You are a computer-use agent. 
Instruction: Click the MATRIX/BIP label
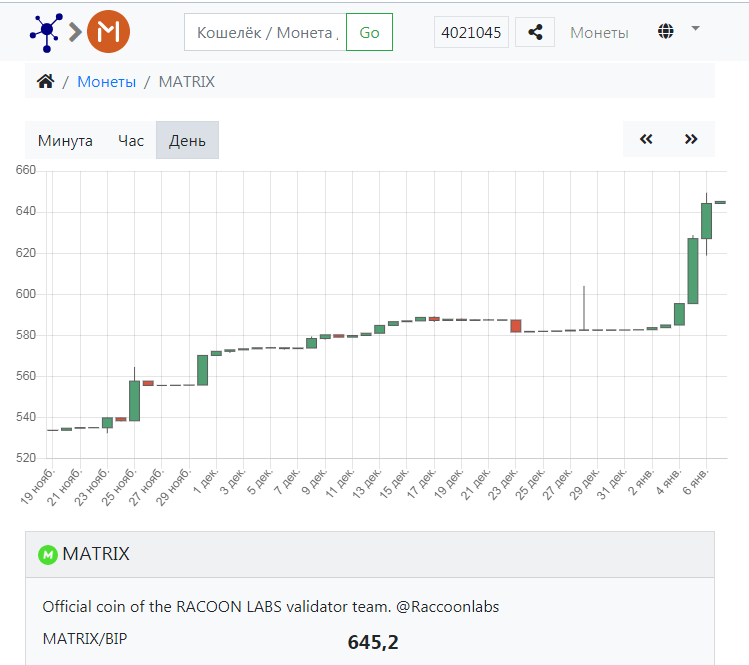[x=85, y=639]
